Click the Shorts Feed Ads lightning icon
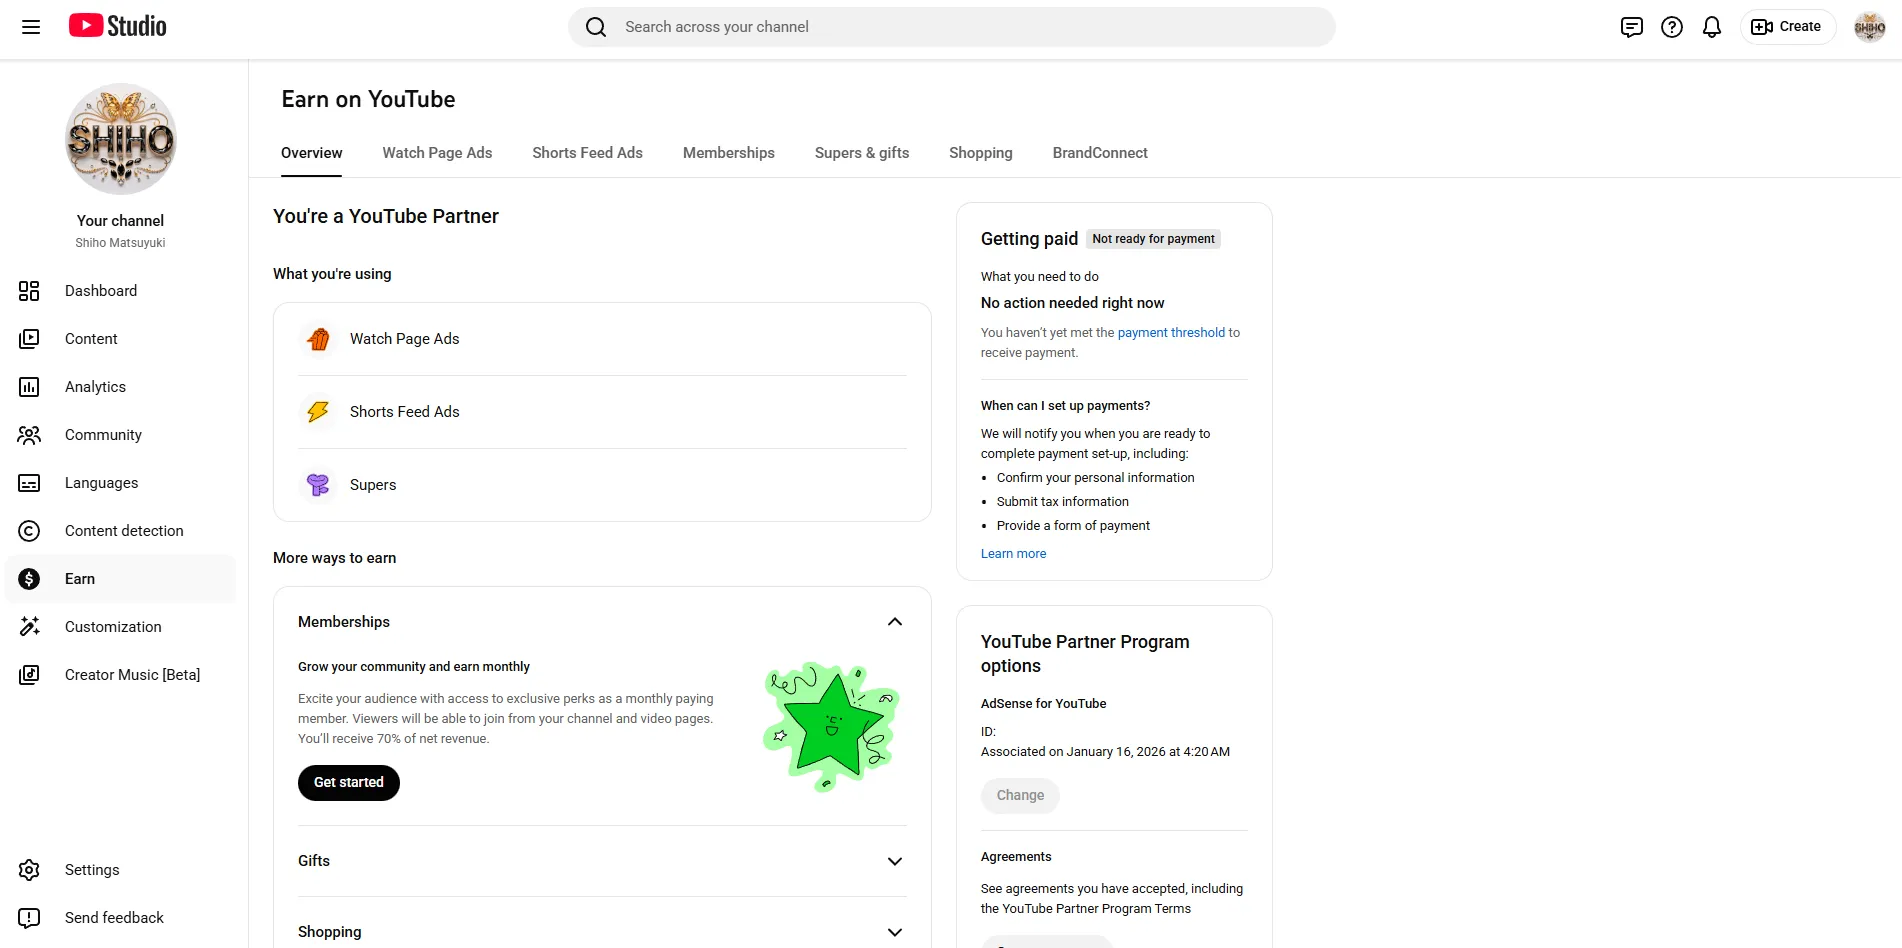Screen dimensions: 1902x948 [318, 412]
